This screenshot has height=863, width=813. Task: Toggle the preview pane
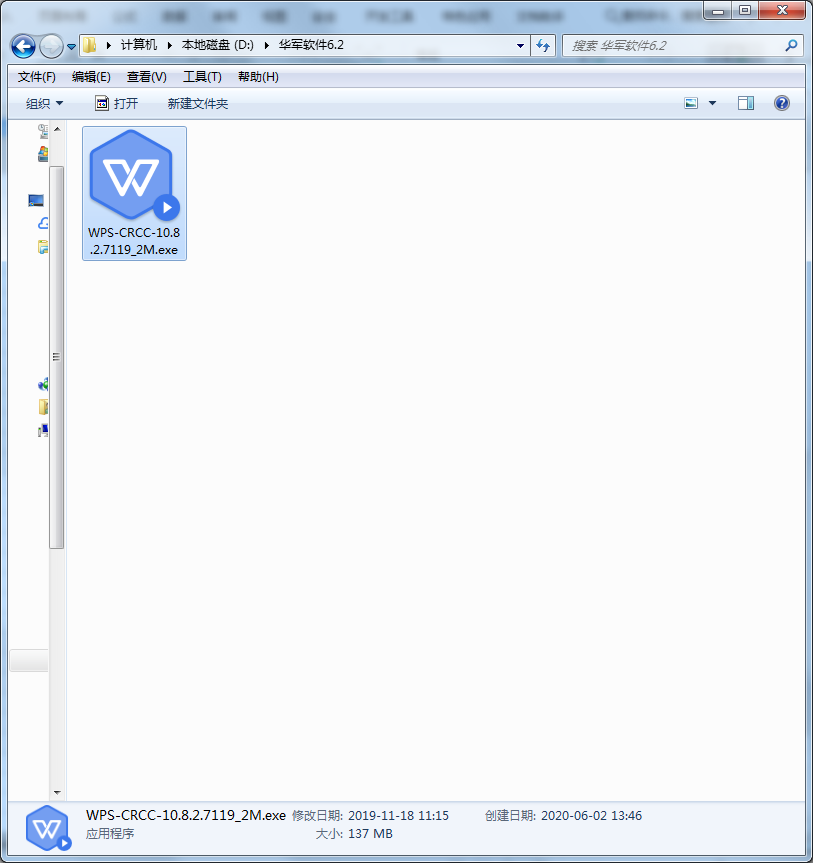(x=745, y=103)
